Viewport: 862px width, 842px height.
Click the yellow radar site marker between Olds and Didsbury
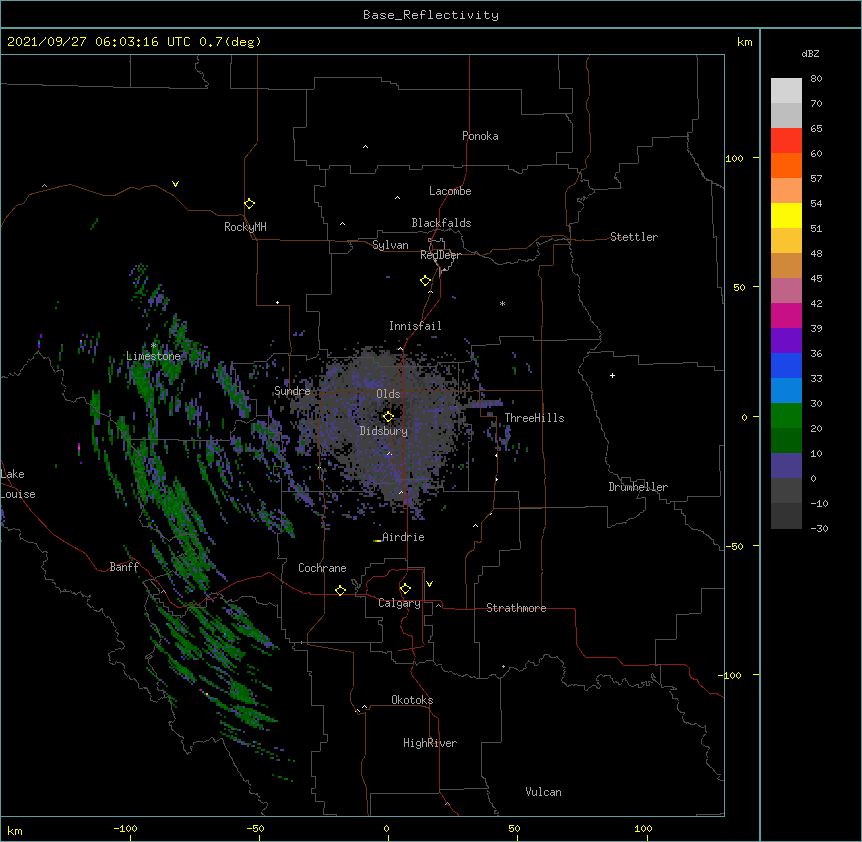(x=388, y=416)
